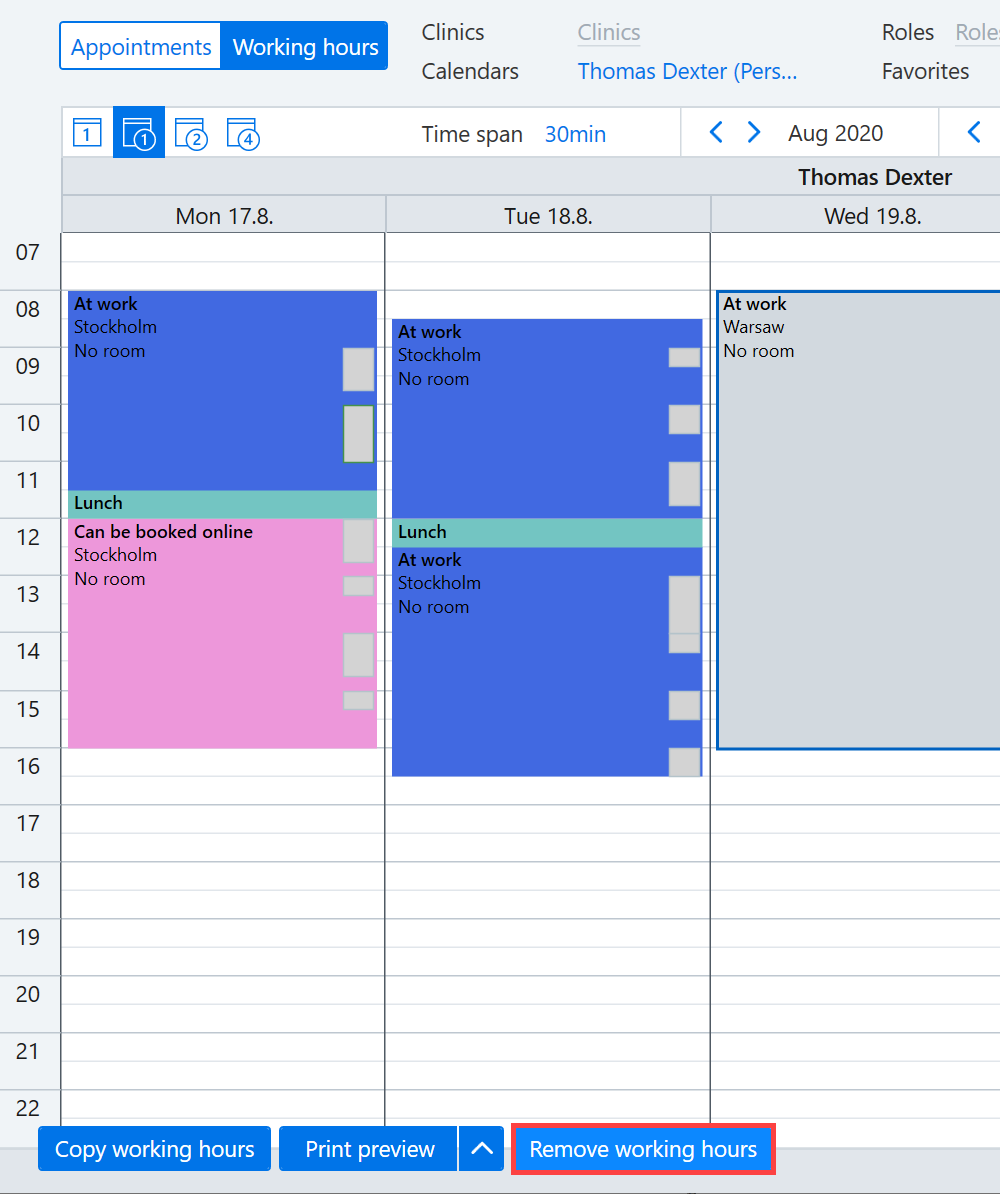Select Tuesday Lunch block

click(x=547, y=532)
